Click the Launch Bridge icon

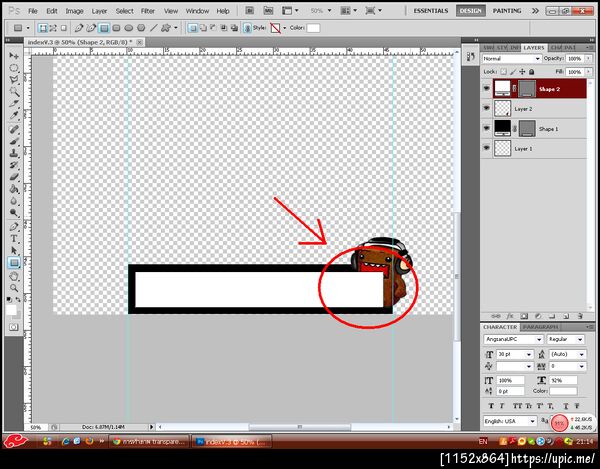point(249,11)
